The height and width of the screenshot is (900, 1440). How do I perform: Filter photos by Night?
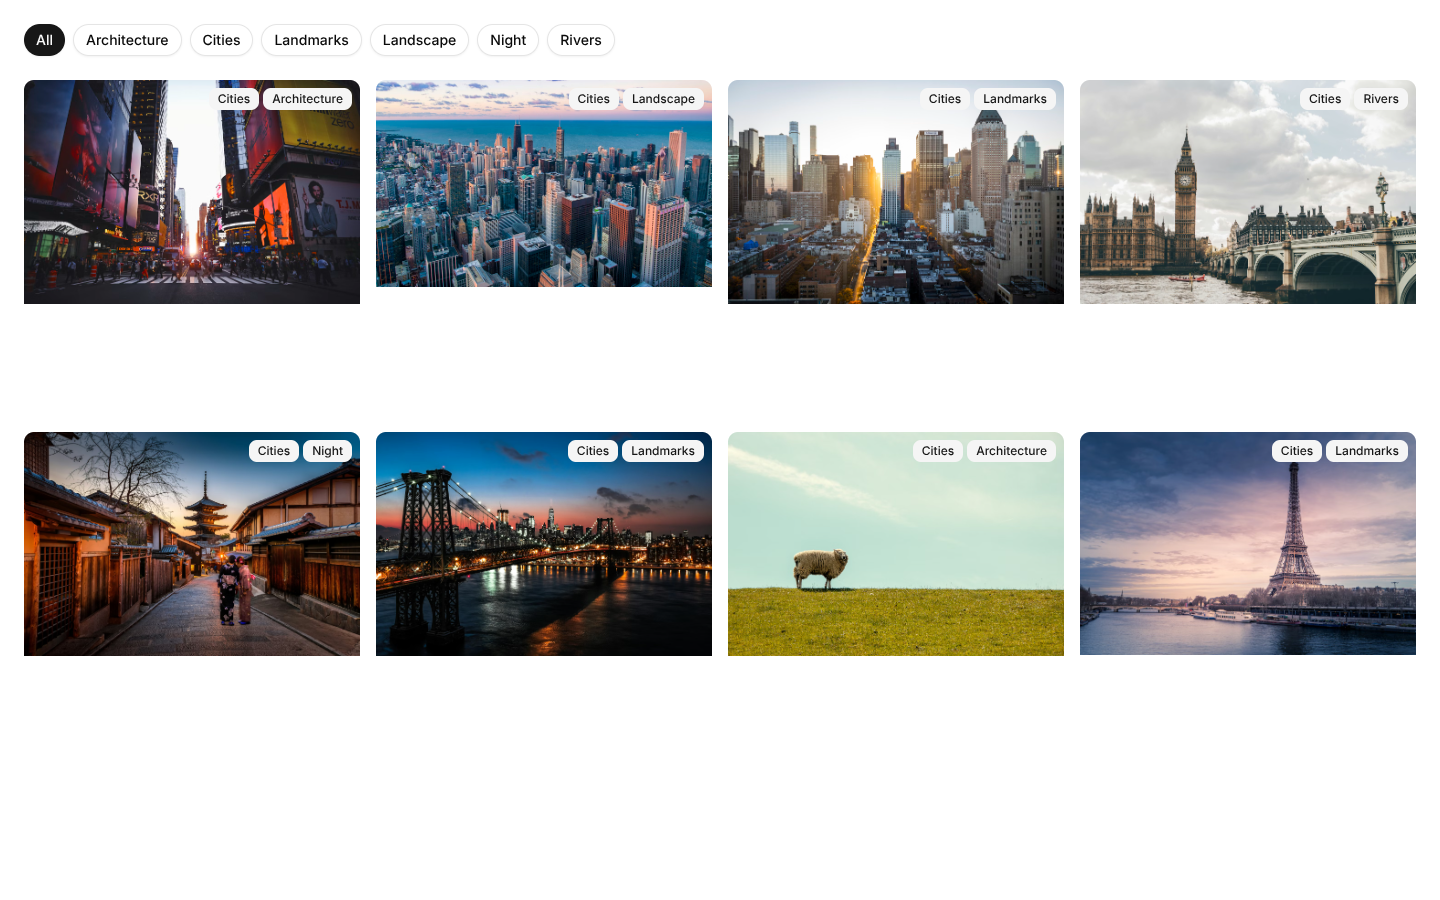pyautogui.click(x=508, y=40)
